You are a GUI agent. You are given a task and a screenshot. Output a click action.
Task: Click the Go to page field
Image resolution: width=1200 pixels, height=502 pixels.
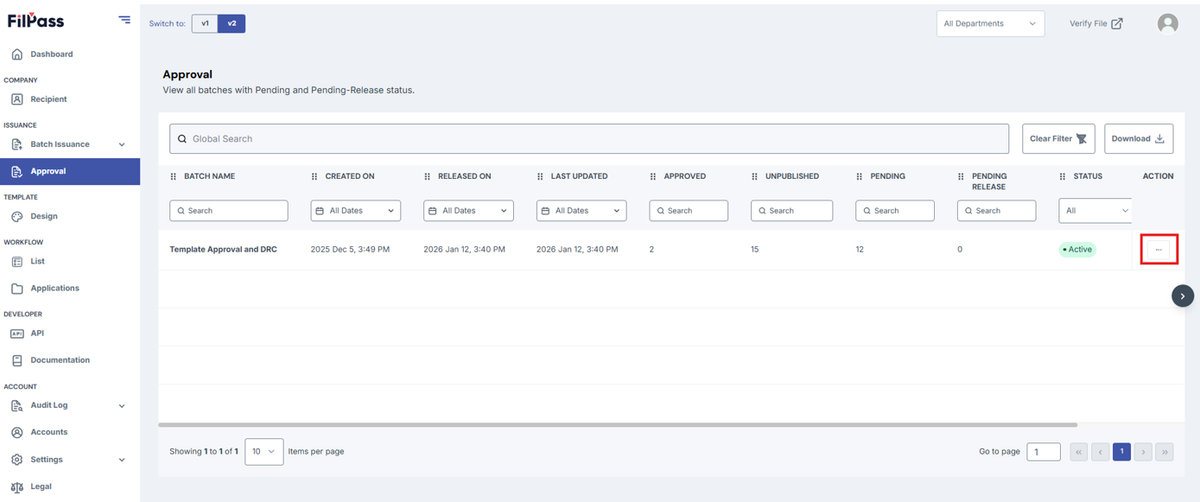point(1044,452)
